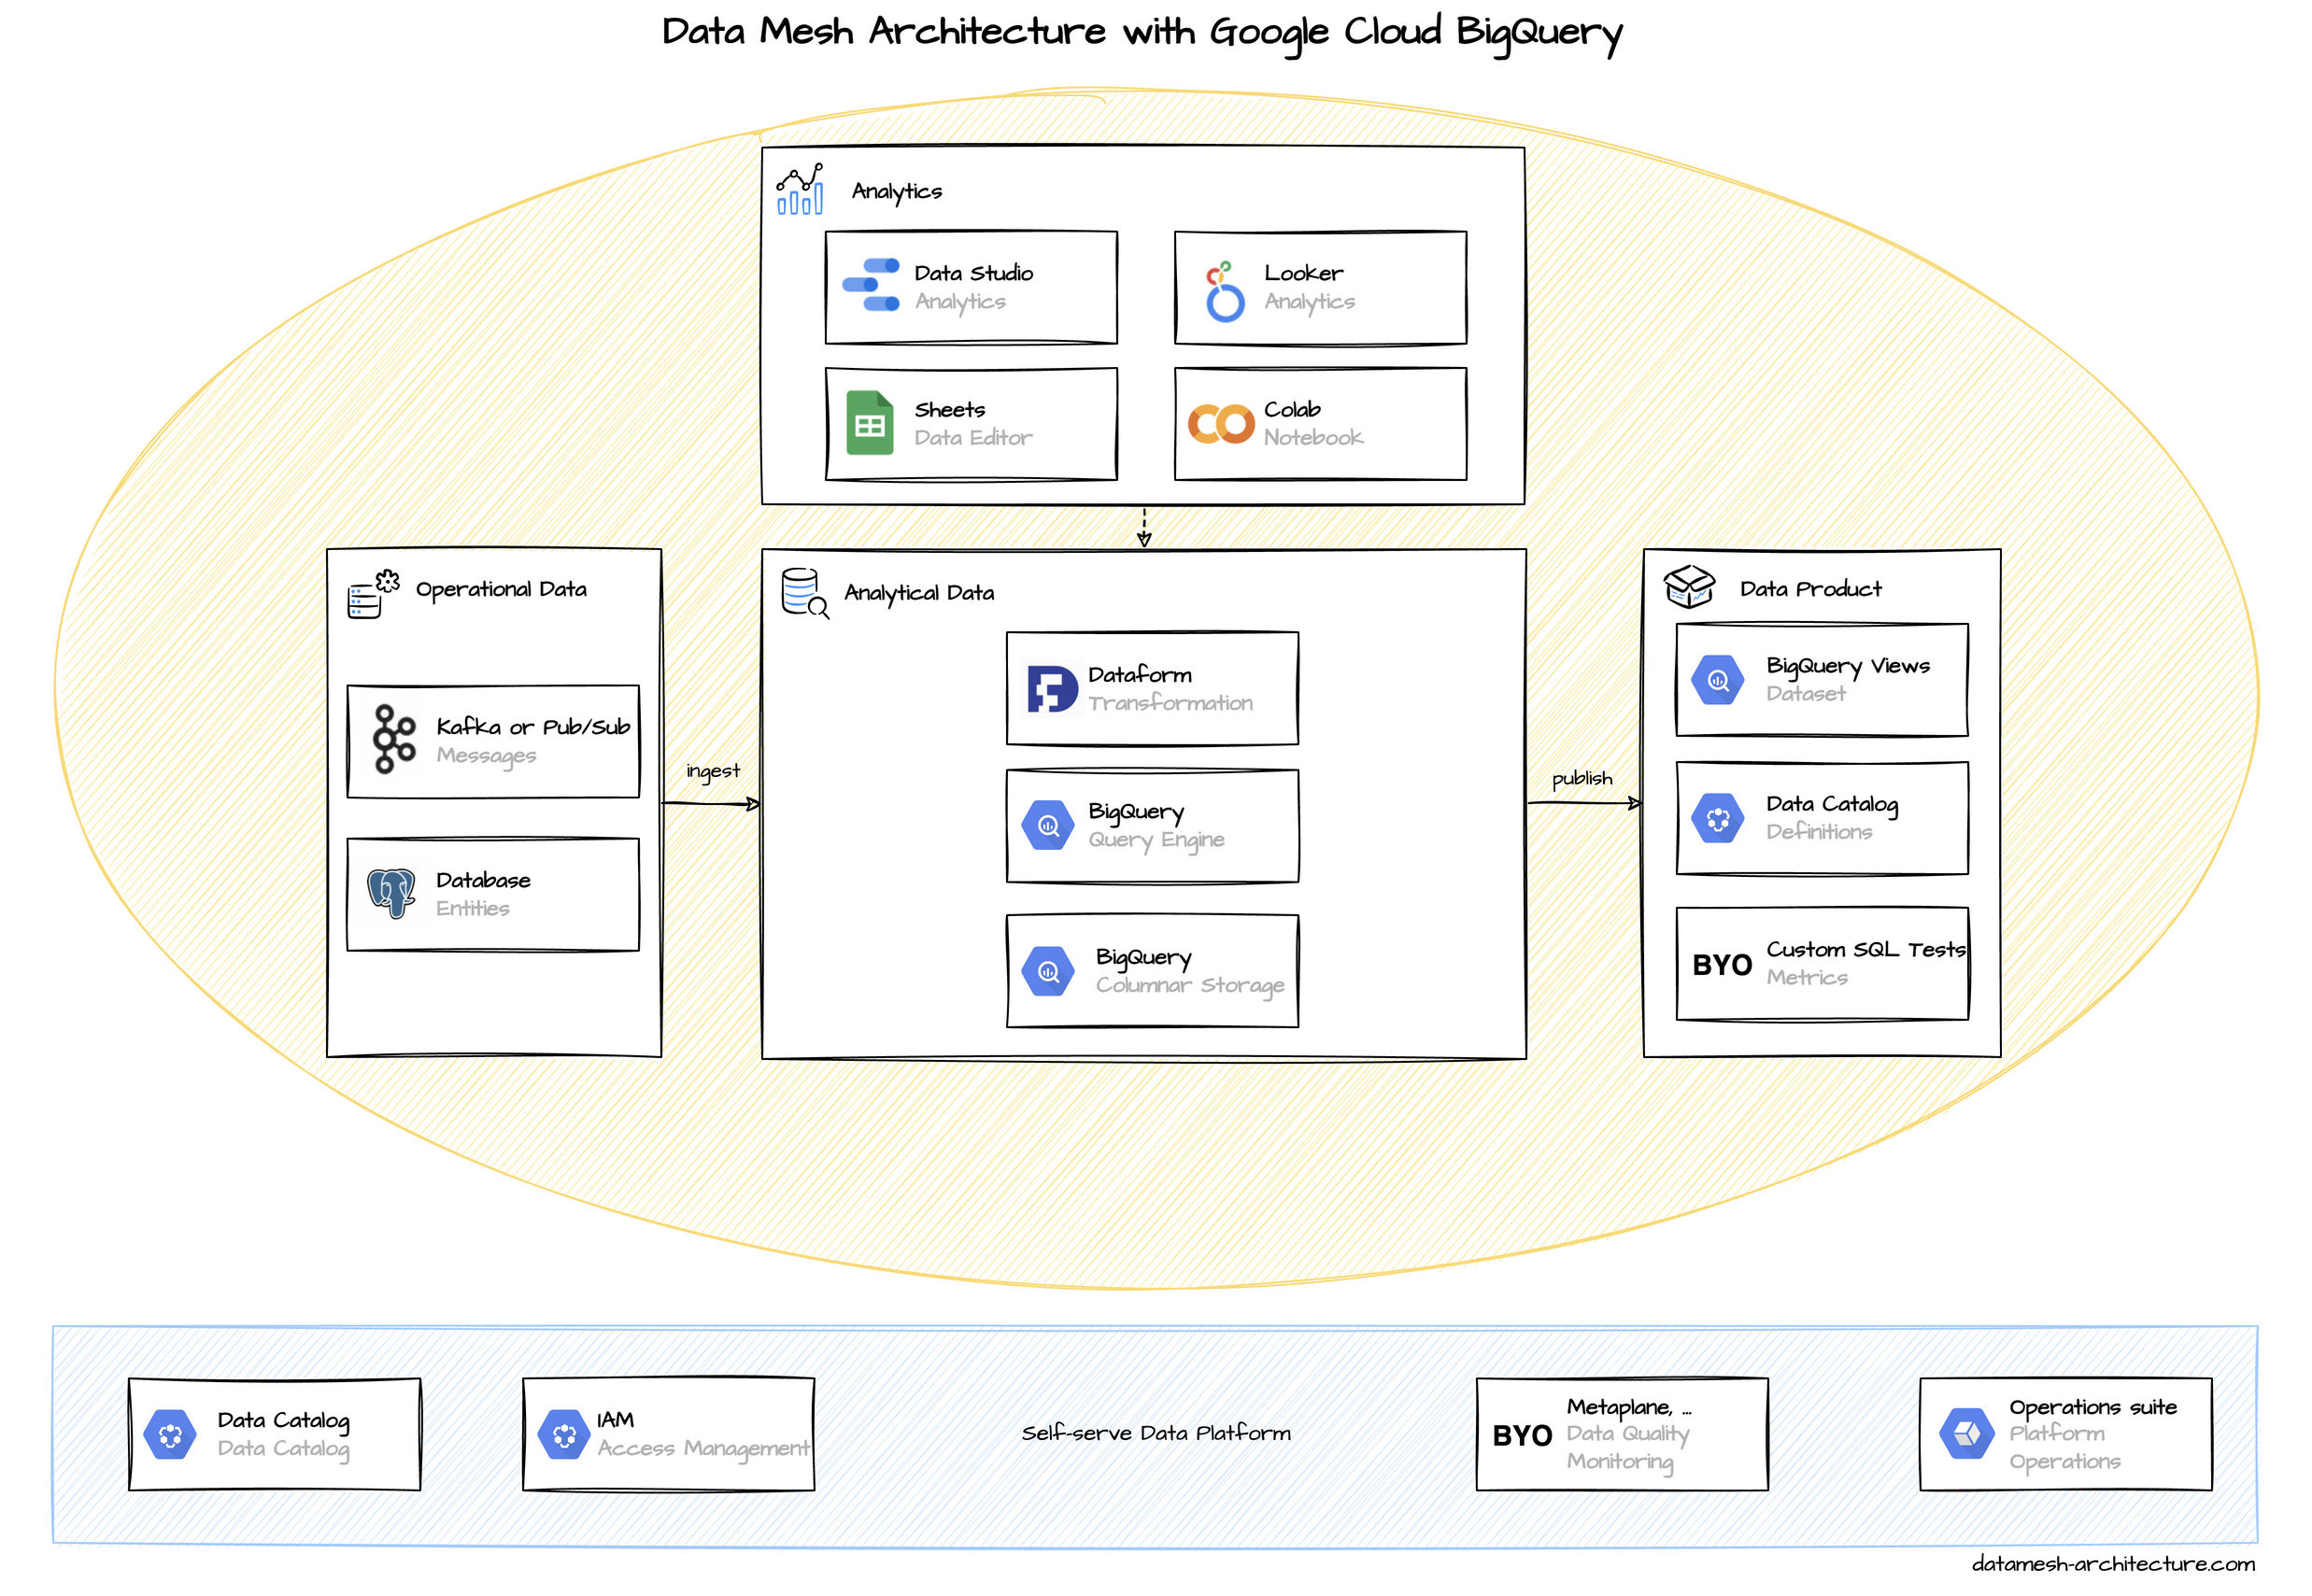Select the Metrics subtitle under Custom SQL Tests
Viewport: 2312px width, 1596px height.
(1807, 978)
